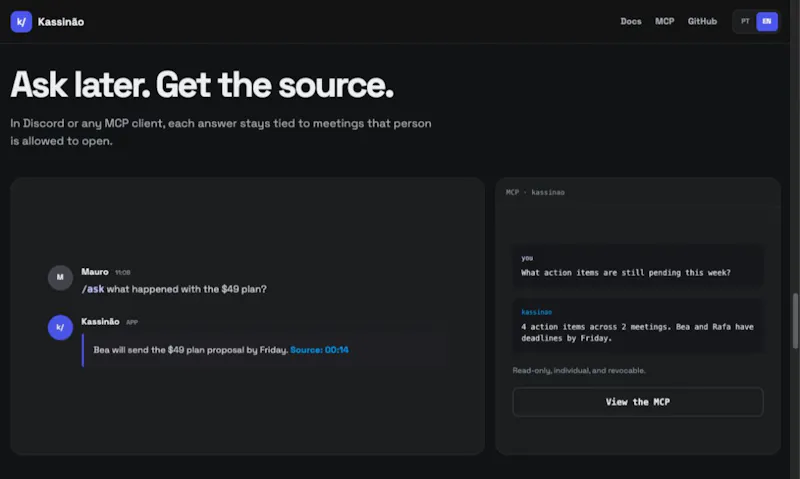Open the GitHub navigation link
This screenshot has width=800, height=479.
click(702, 21)
